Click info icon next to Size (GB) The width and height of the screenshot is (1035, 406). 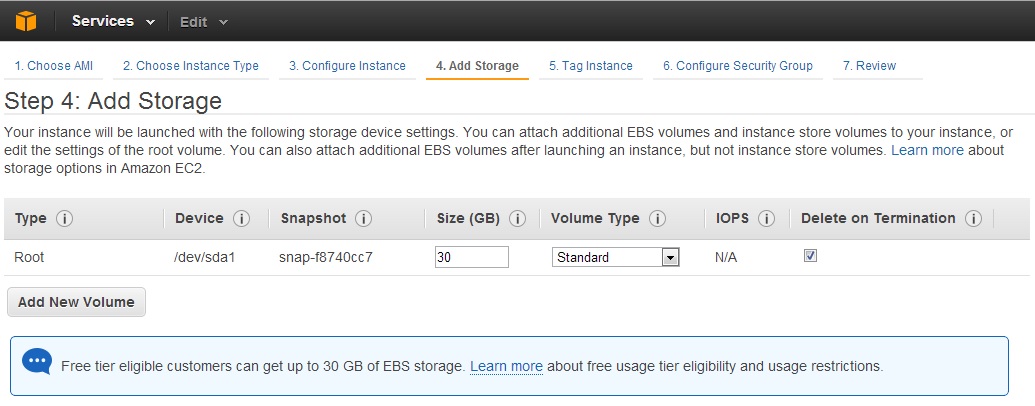517,219
